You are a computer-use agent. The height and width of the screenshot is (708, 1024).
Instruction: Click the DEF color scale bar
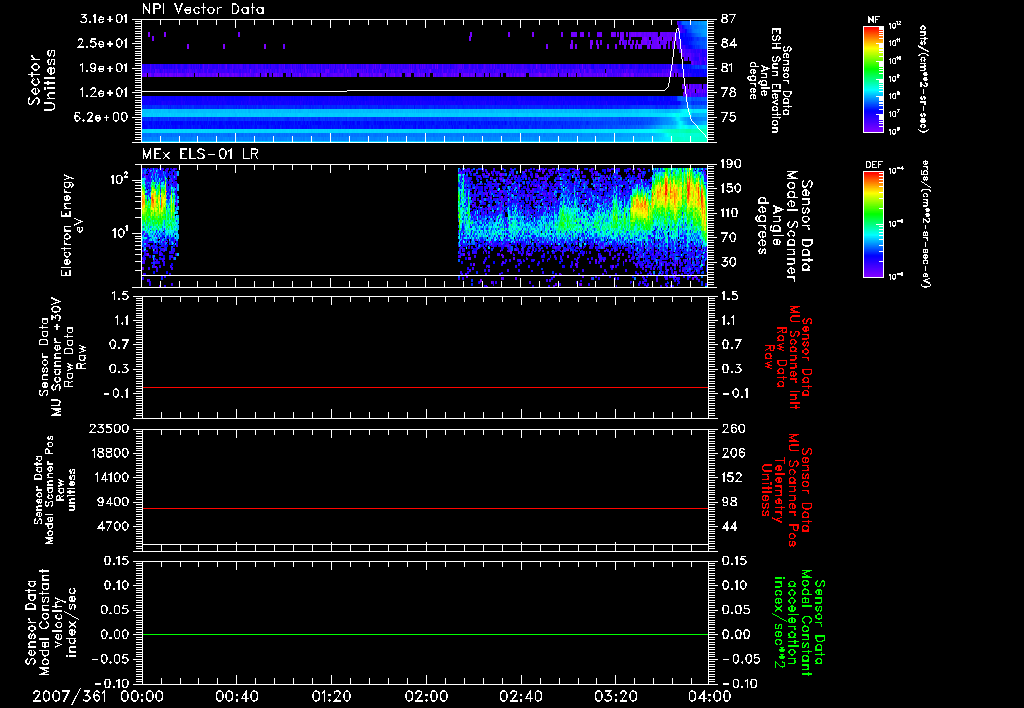[x=874, y=224]
